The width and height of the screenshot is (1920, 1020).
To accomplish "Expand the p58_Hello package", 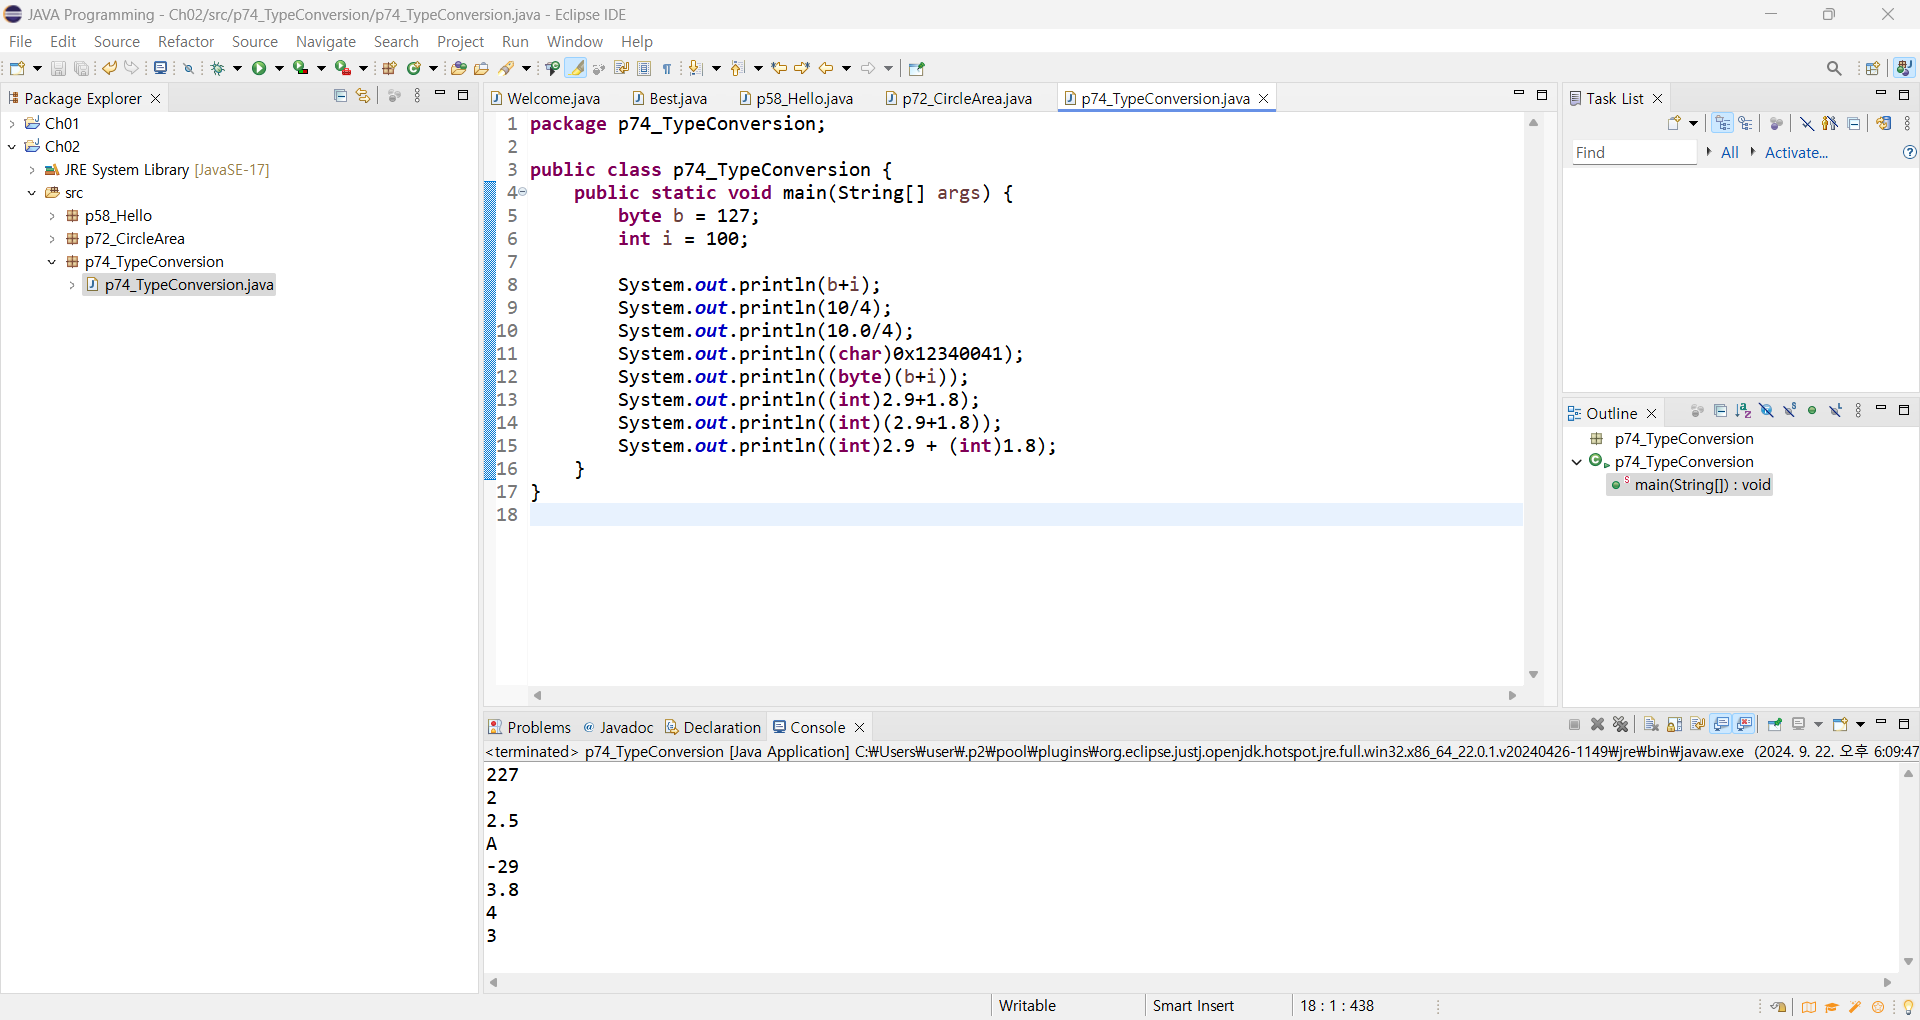I will tap(52, 216).
